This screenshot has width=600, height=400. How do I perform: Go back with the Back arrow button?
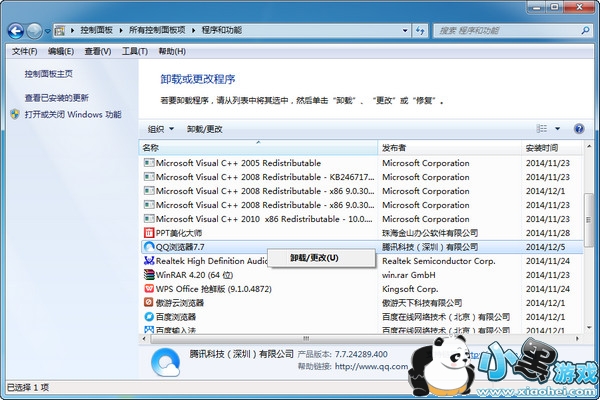tap(15, 31)
